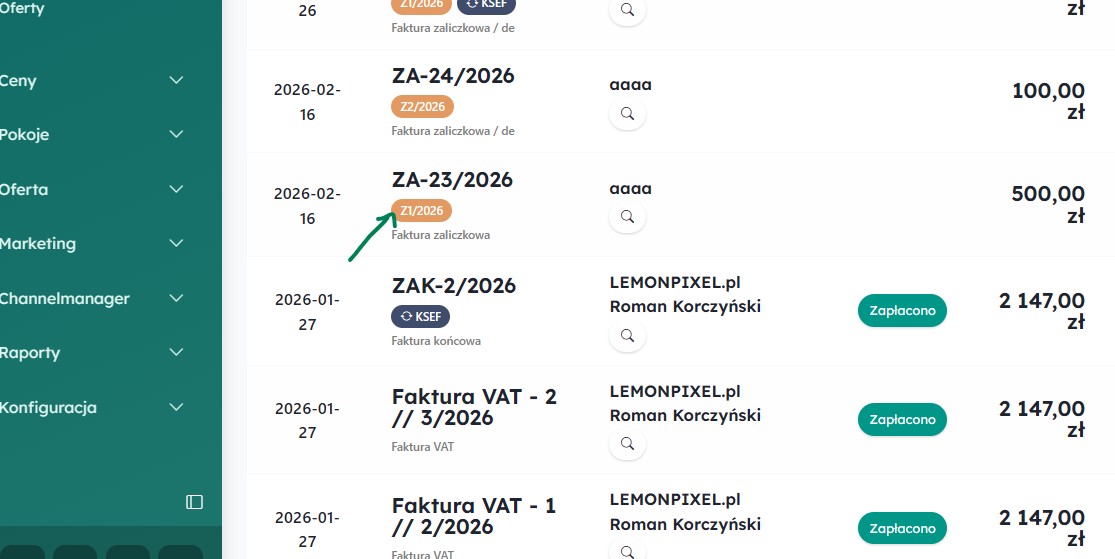This screenshot has width=1115, height=559.
Task: Open the Marketing sidebar menu
Action: 38,244
